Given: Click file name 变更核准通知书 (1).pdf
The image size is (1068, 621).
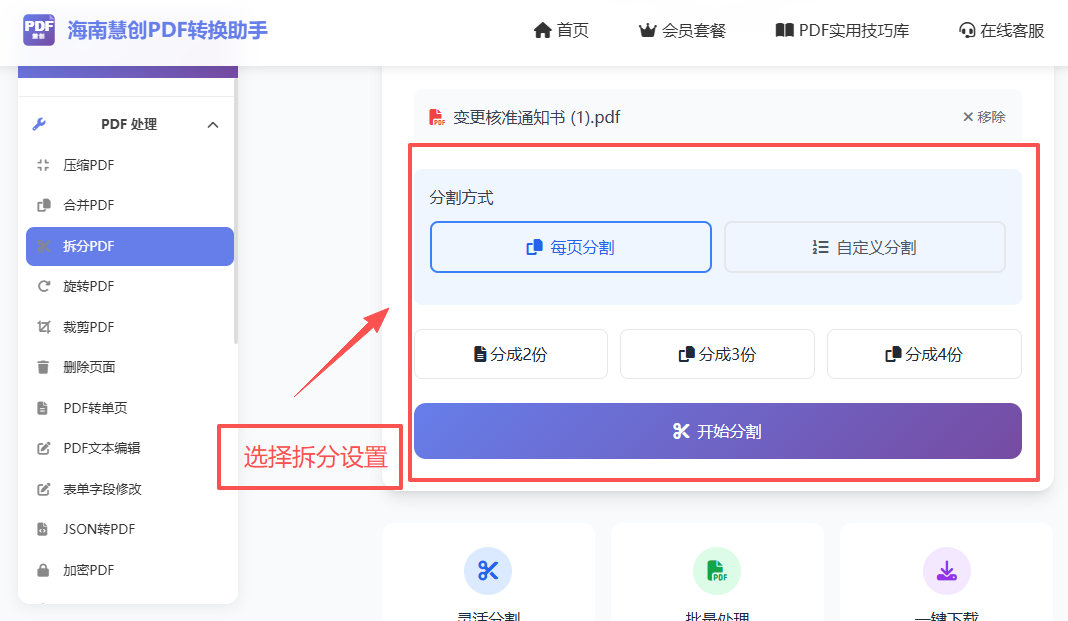Looking at the screenshot, I should pos(537,117).
